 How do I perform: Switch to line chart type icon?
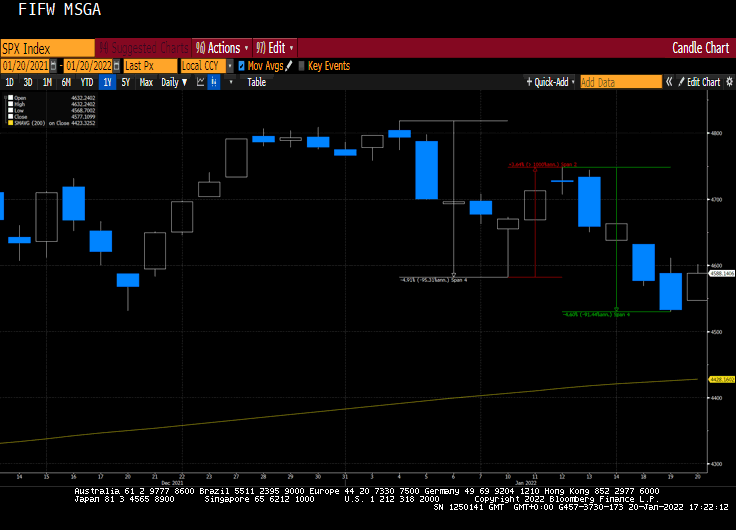(200, 82)
